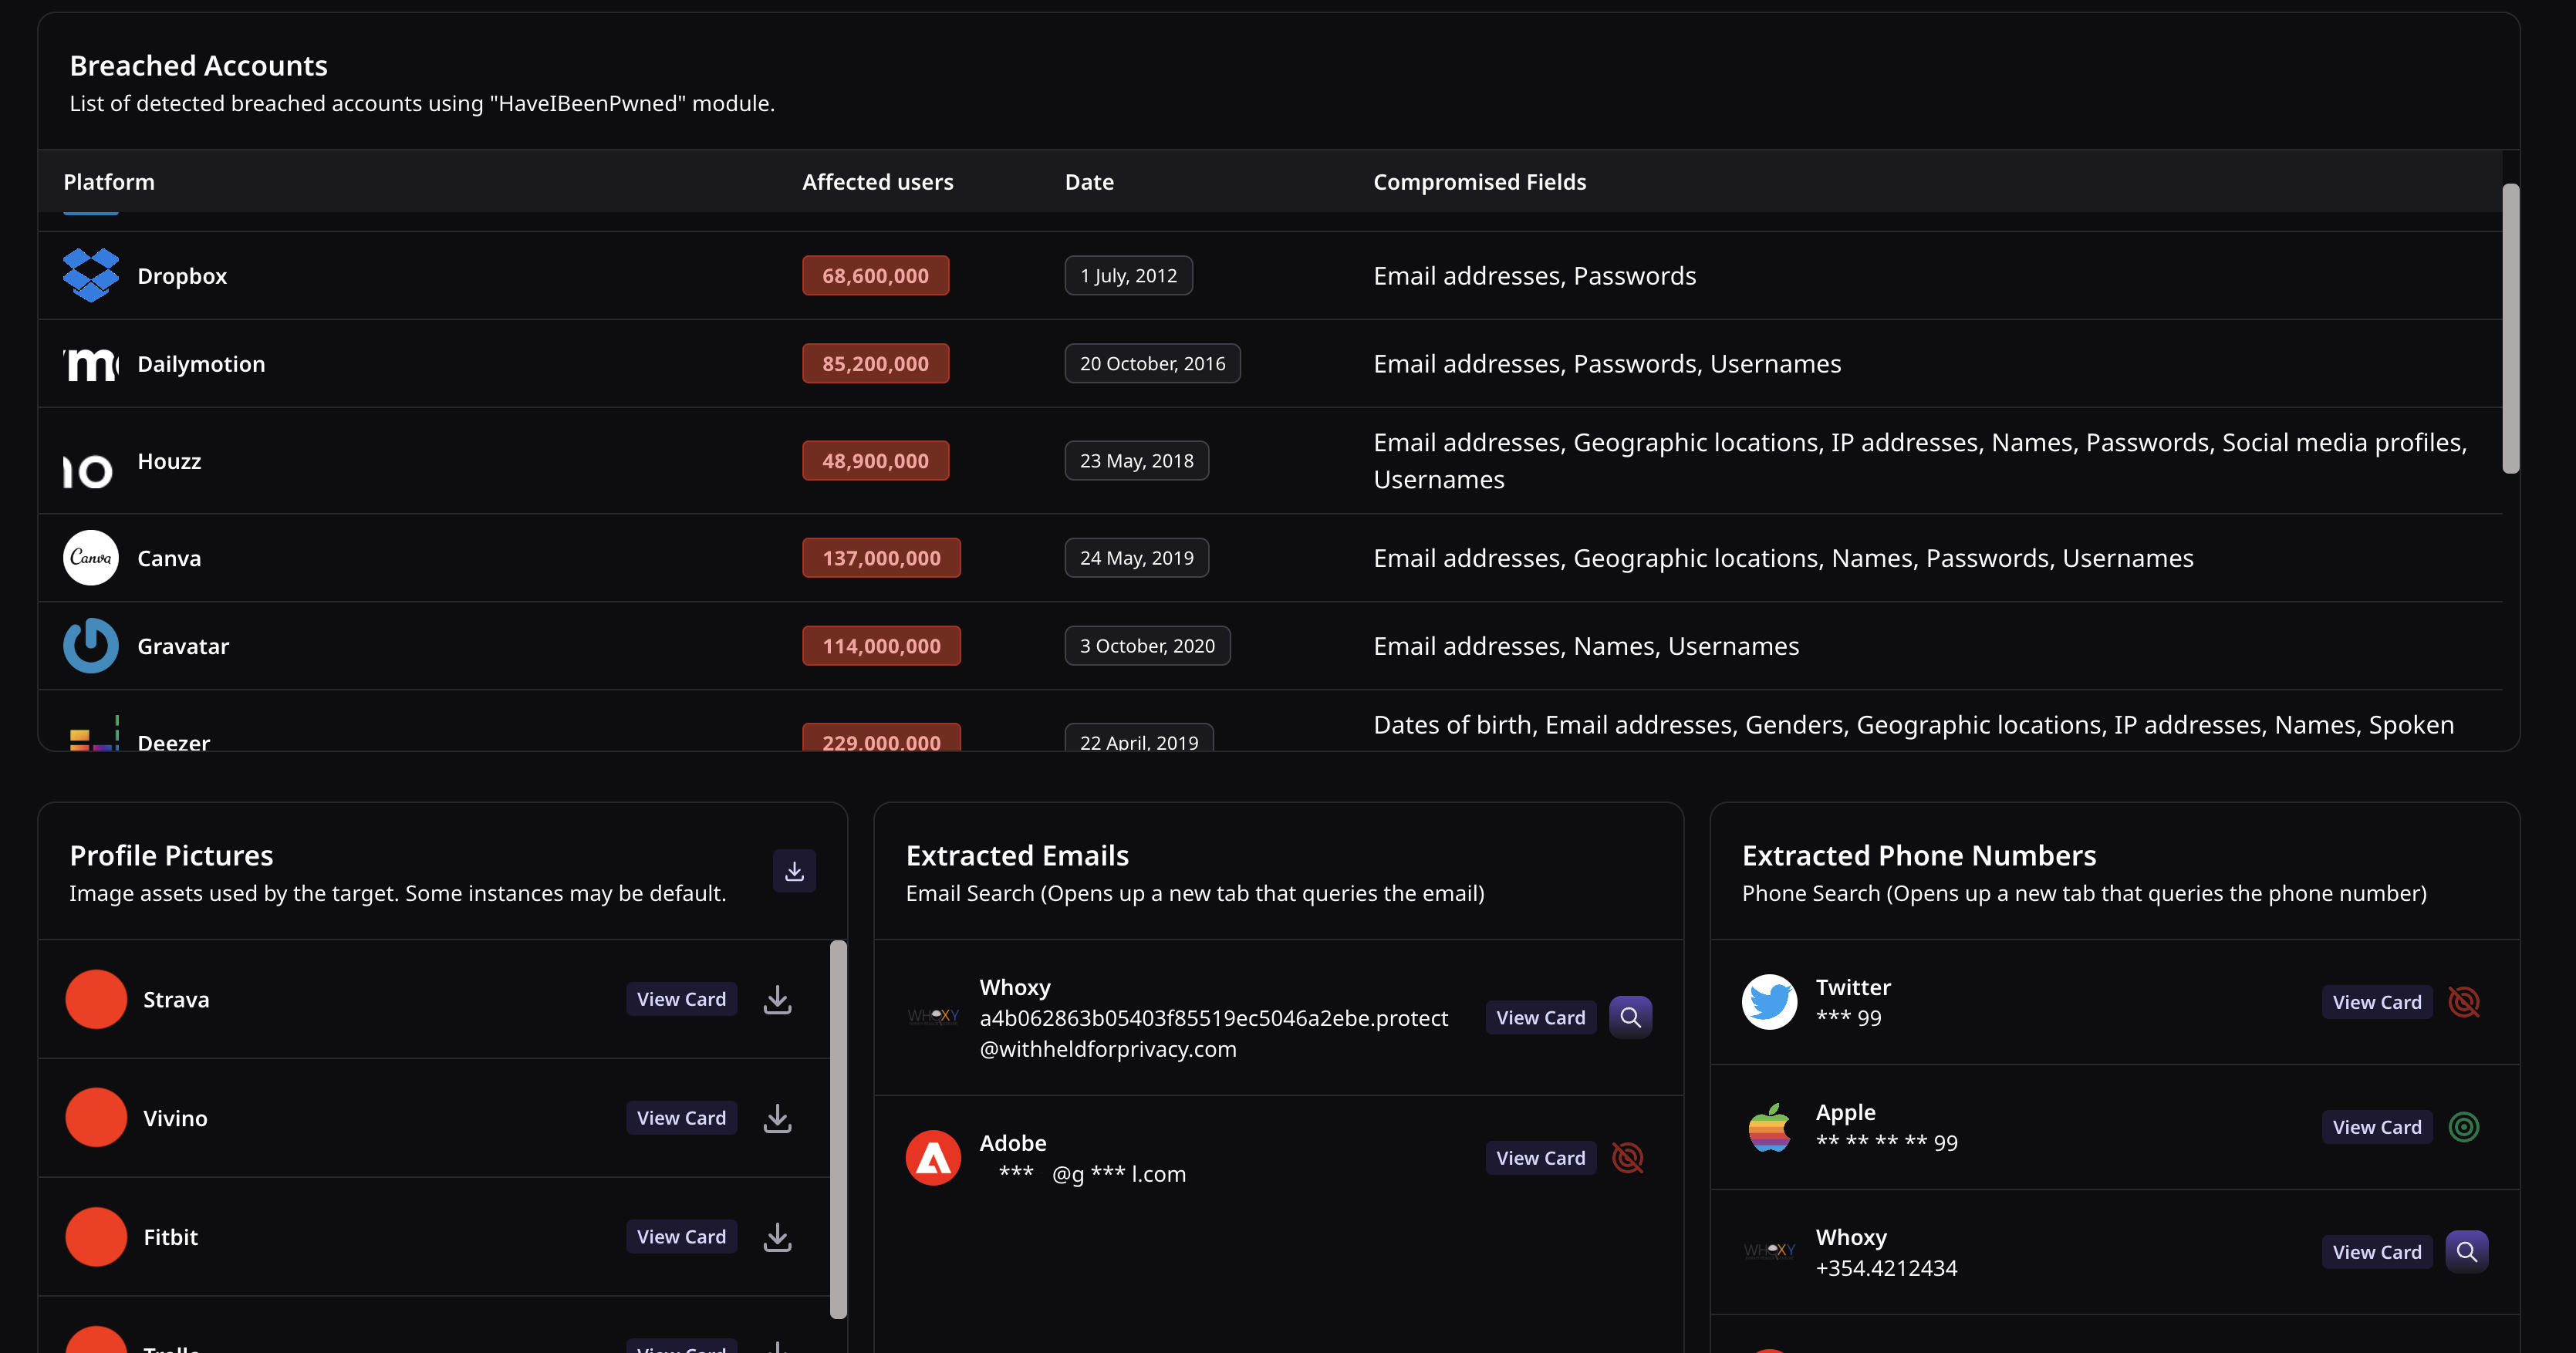
Task: Download the Strava profile picture
Action: click(777, 999)
